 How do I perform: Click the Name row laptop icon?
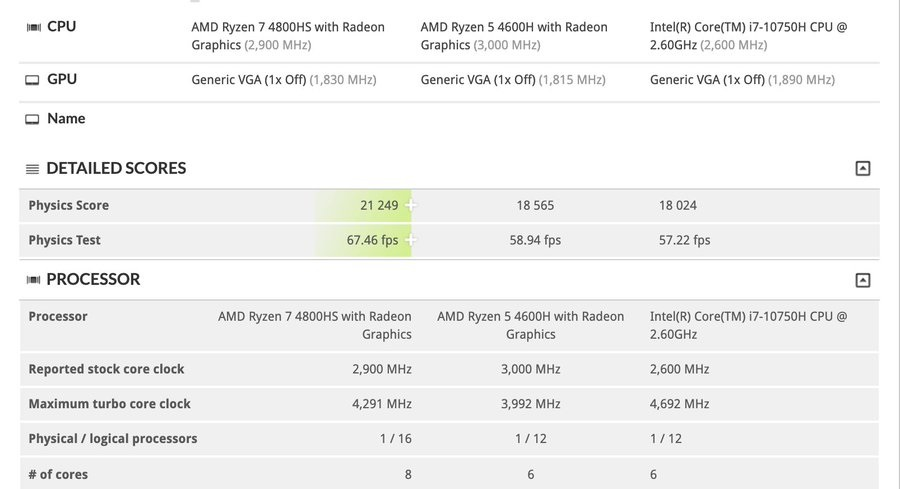(x=32, y=119)
